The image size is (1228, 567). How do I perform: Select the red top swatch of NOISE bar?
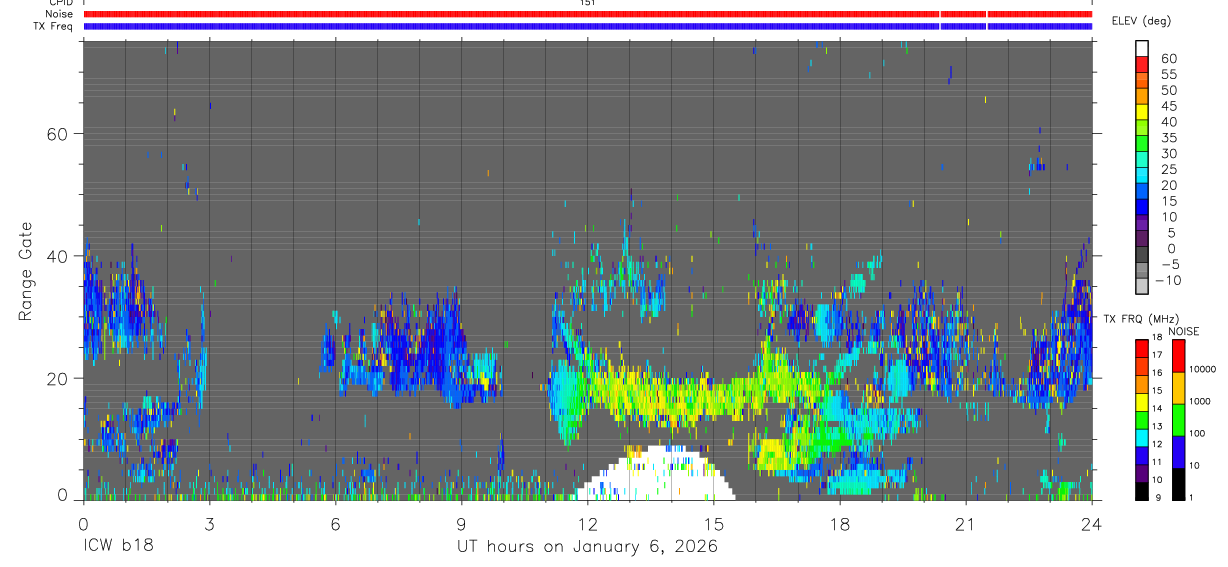pyautogui.click(x=1178, y=355)
